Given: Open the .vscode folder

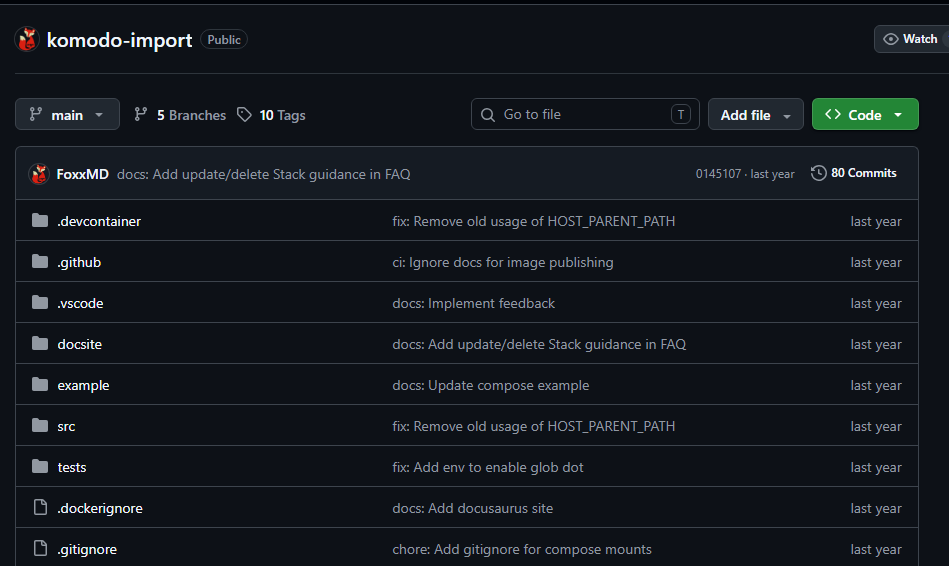Looking at the screenshot, I should [x=80, y=303].
